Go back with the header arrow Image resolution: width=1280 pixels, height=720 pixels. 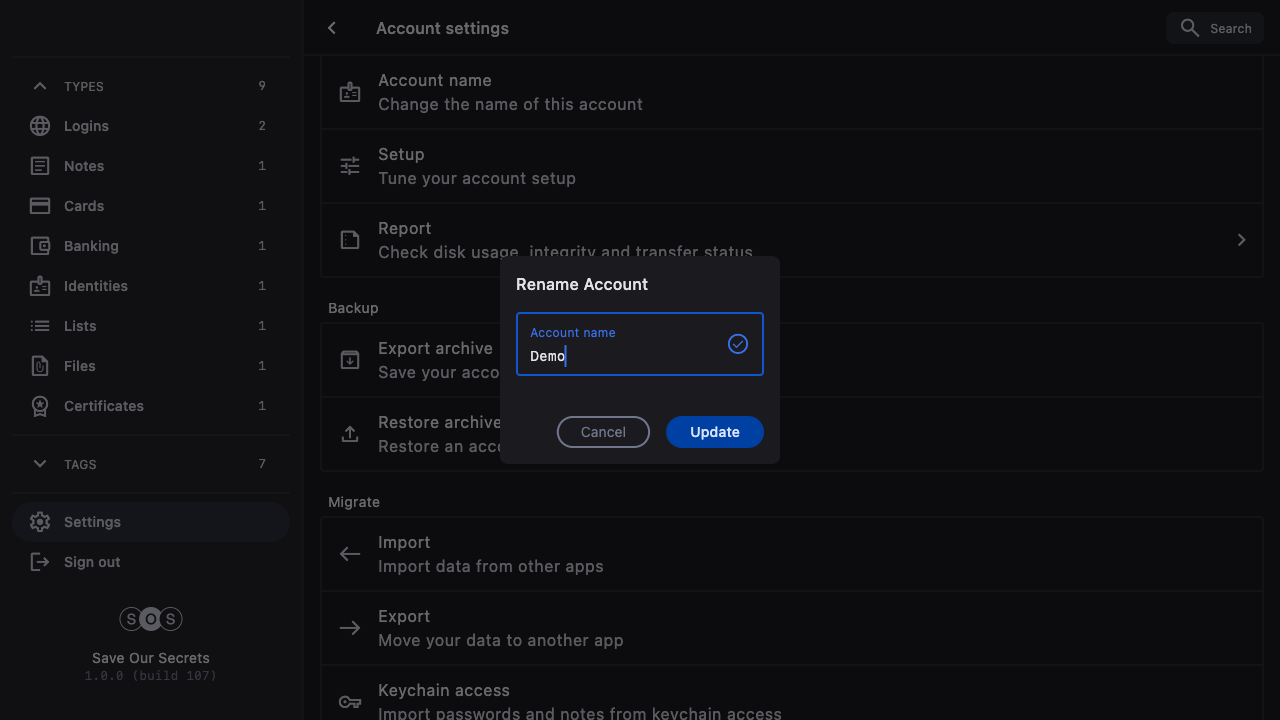point(332,28)
